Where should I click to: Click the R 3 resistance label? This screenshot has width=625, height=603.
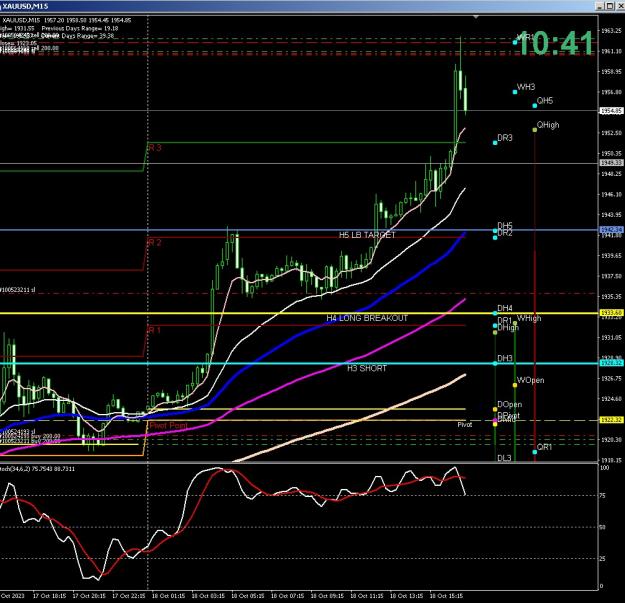click(x=155, y=148)
